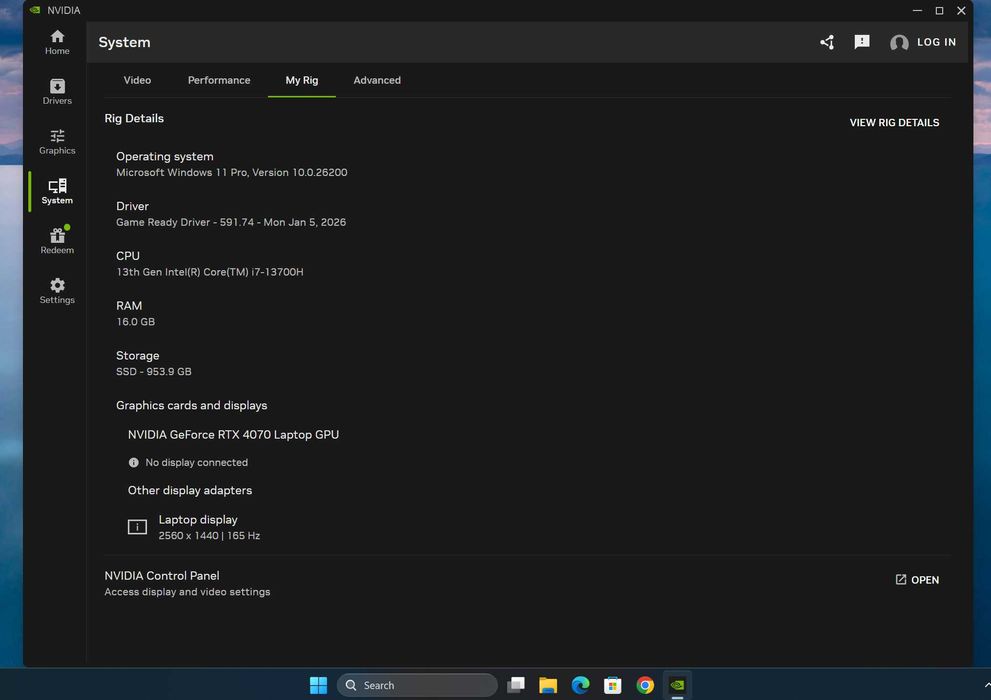Open the Graphics section
Viewport: 991px width, 700px height.
pyautogui.click(x=57, y=142)
